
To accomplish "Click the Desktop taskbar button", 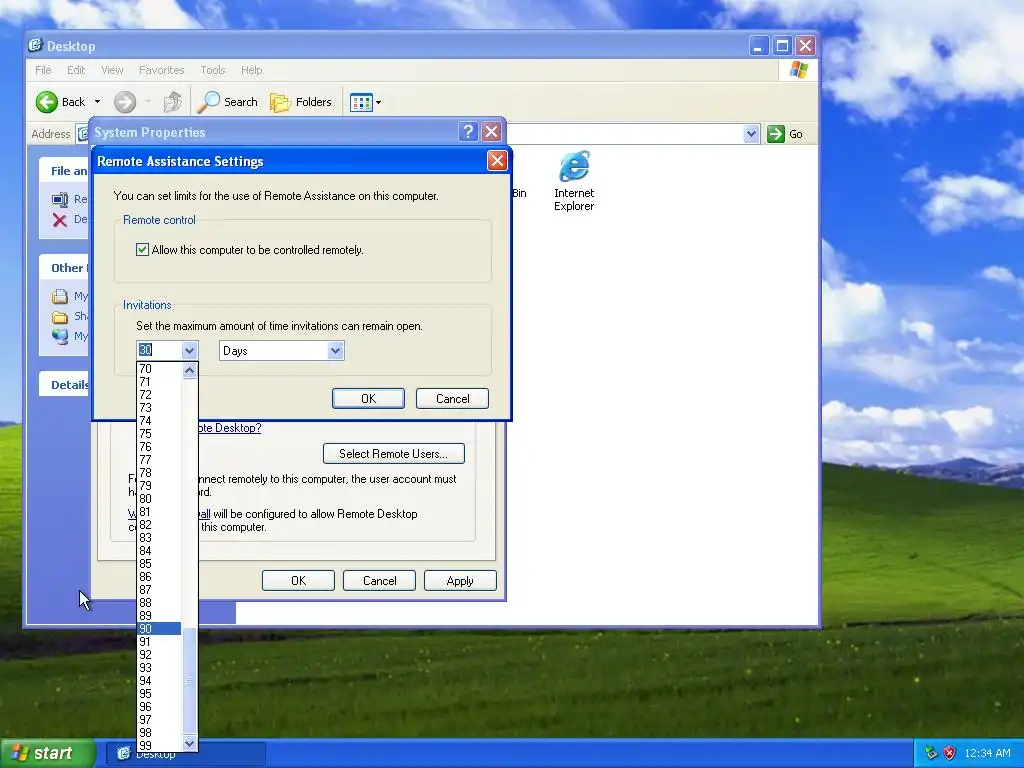I will (186, 754).
